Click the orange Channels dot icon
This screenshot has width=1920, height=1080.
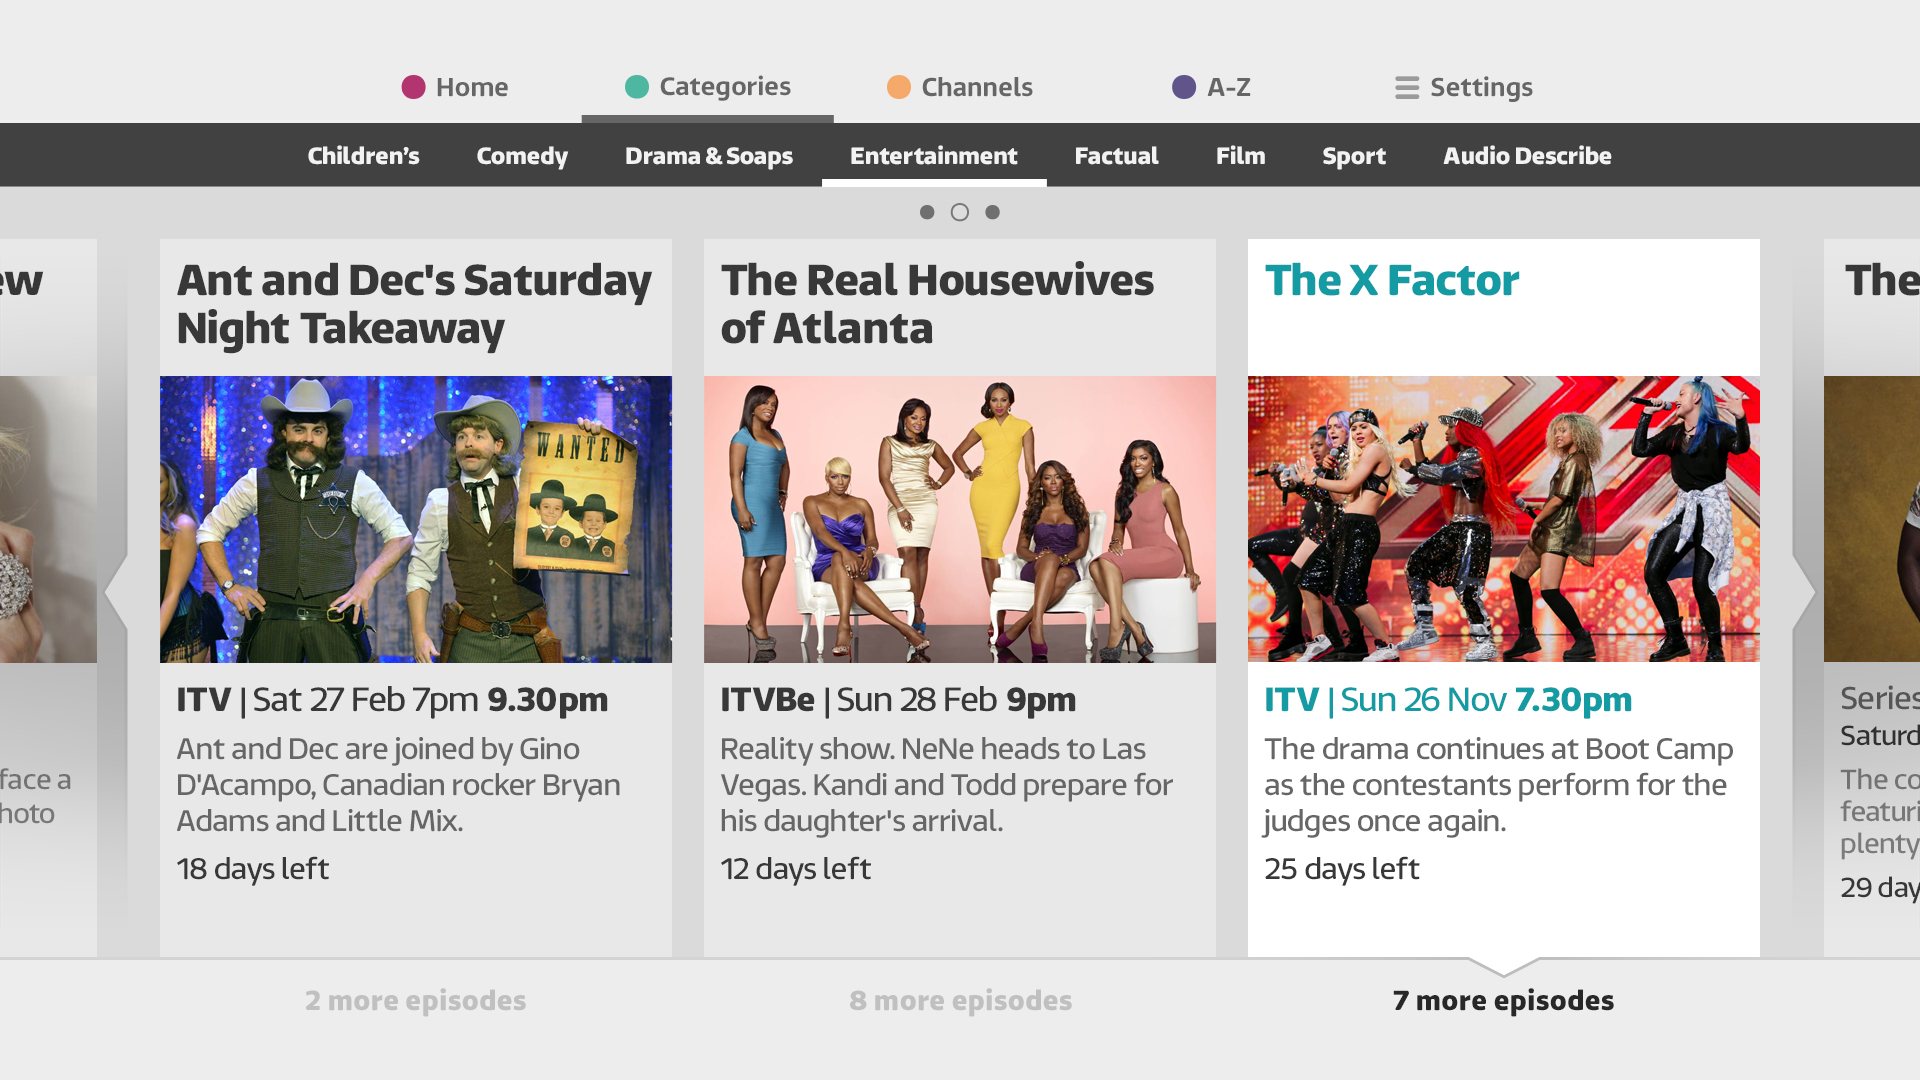899,87
